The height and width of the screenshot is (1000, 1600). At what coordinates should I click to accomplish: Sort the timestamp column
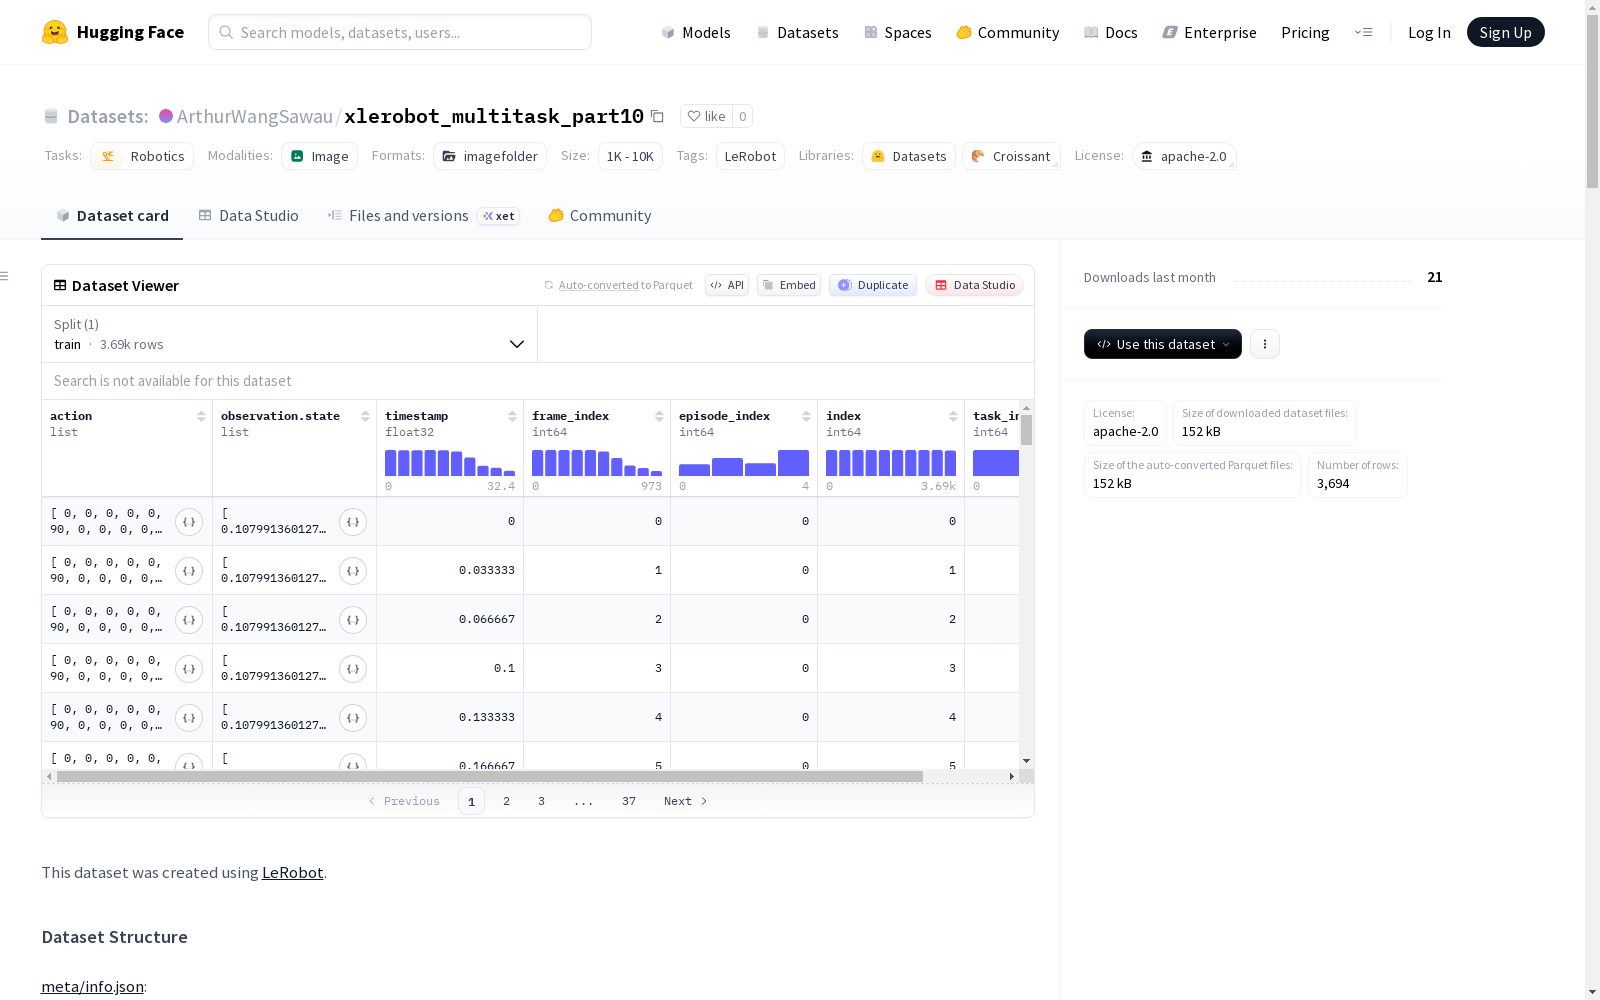click(512, 416)
